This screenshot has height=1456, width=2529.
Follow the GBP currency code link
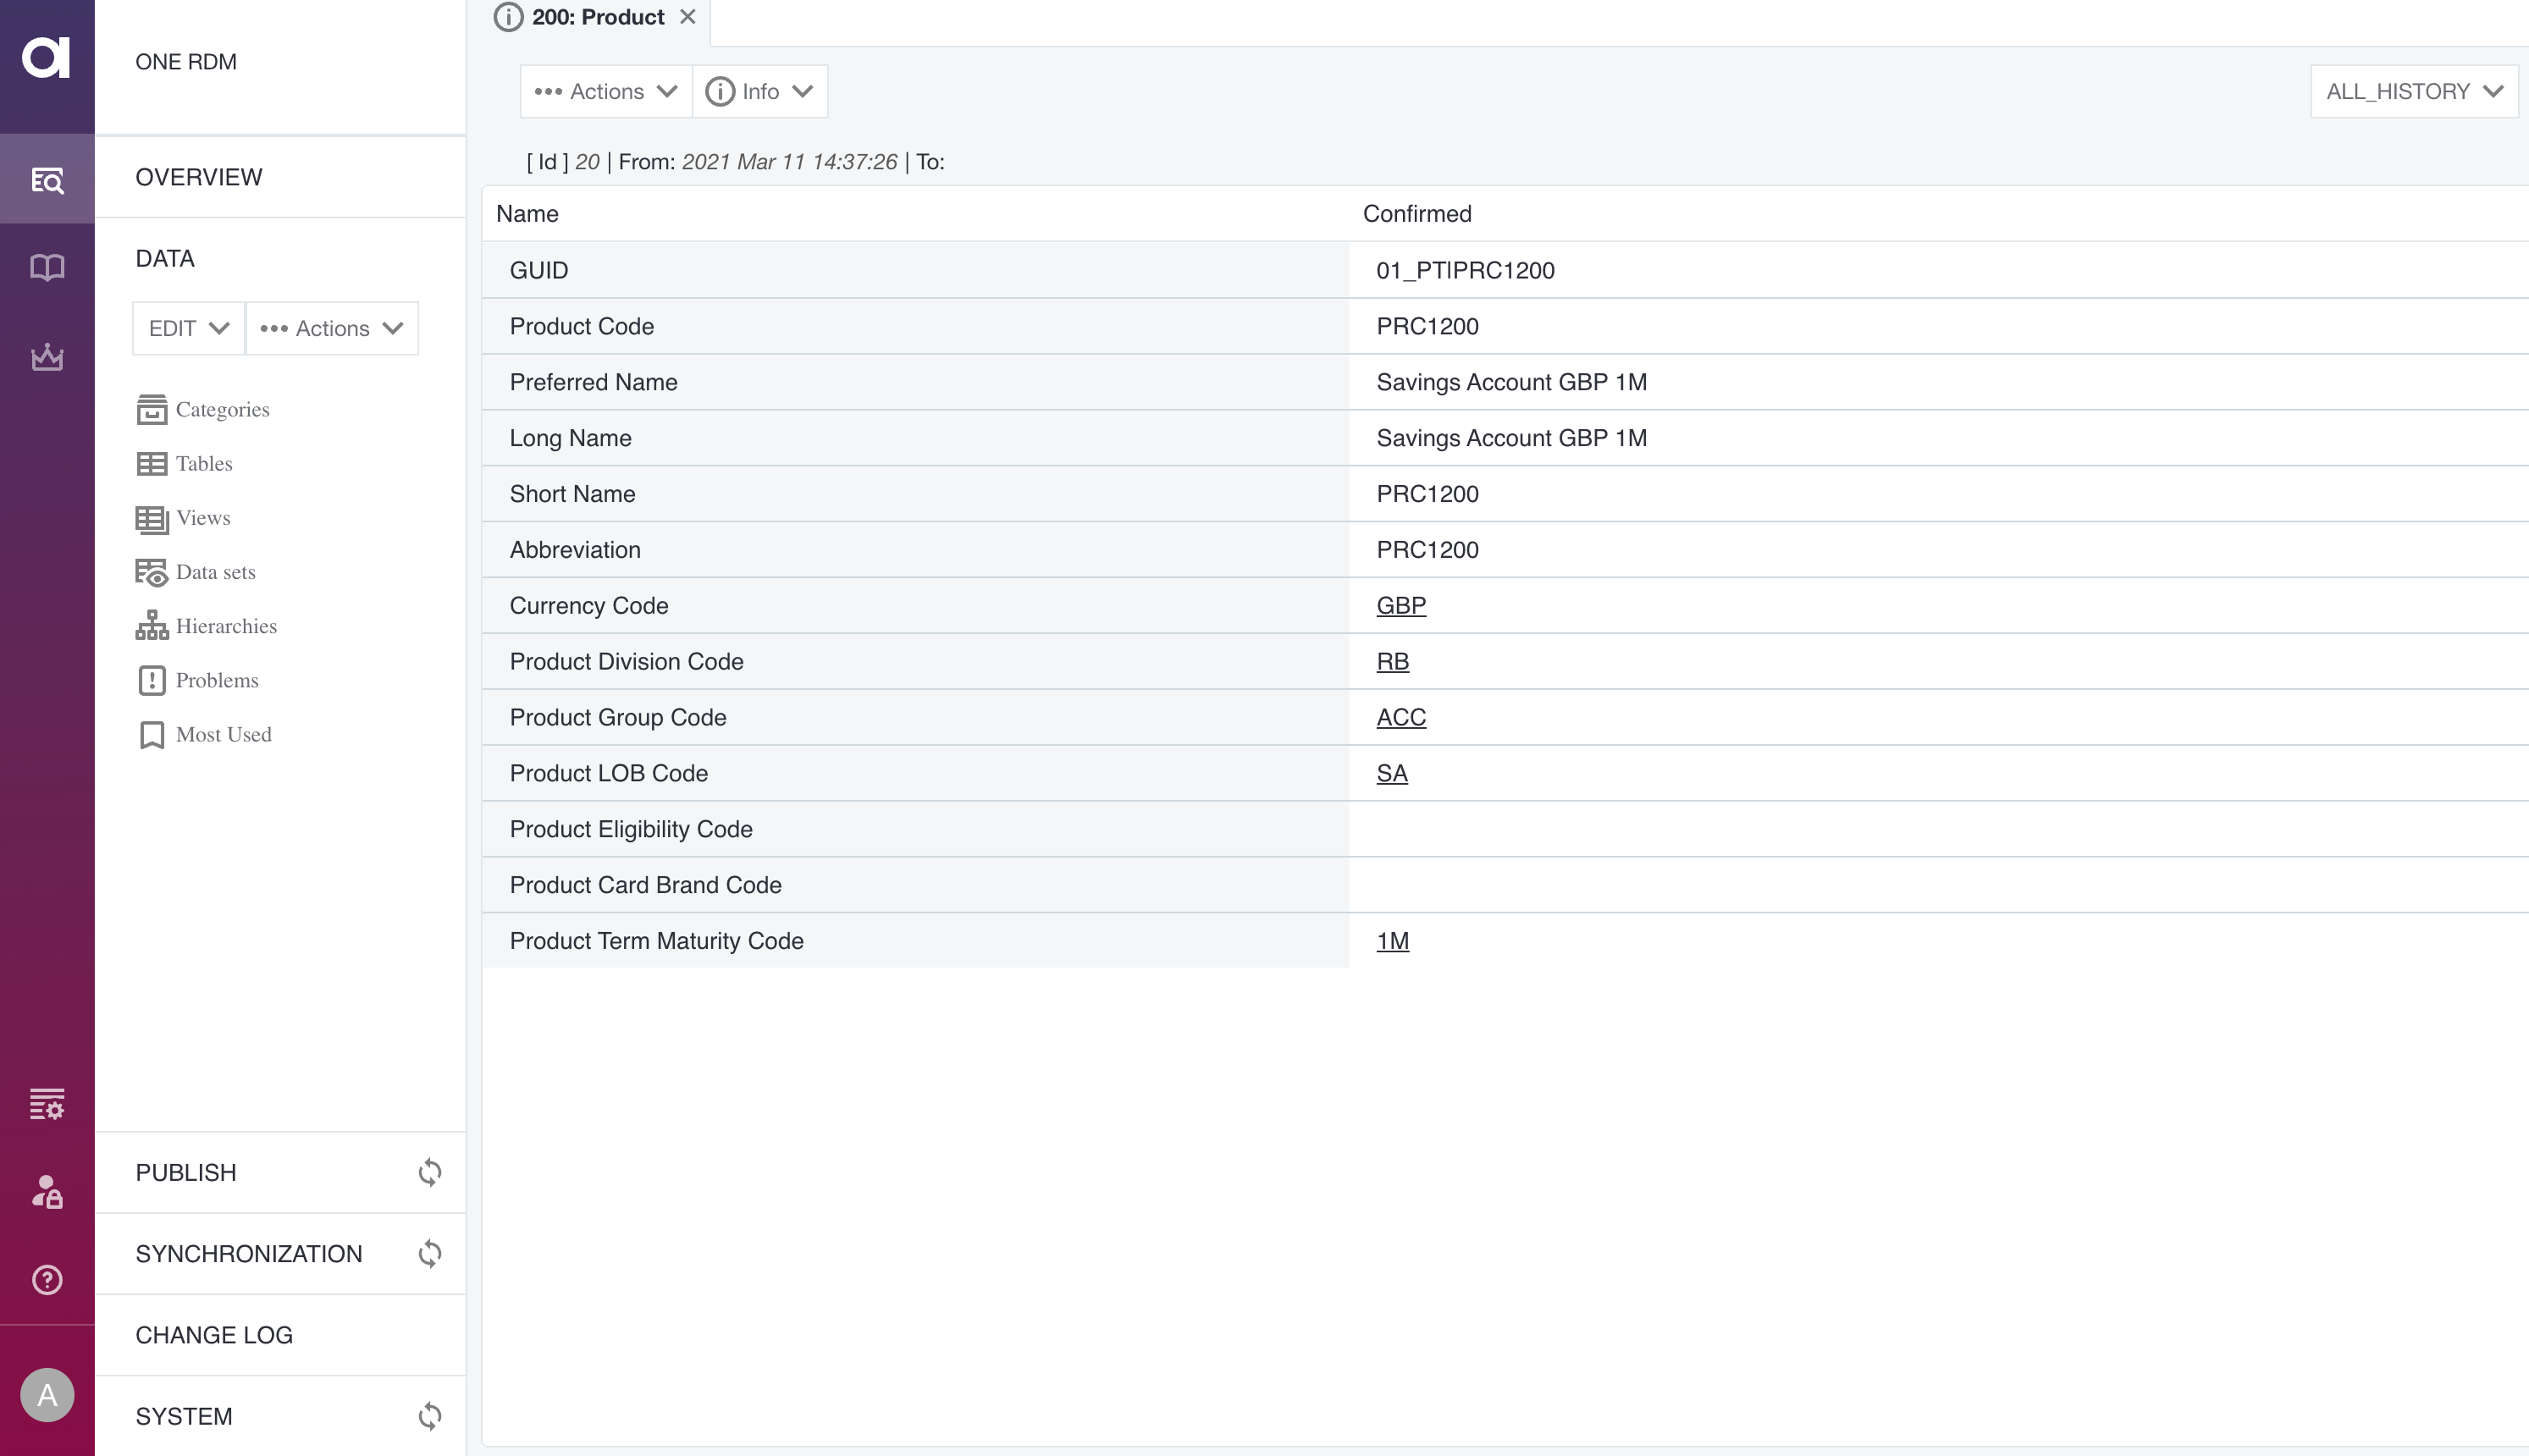[x=1400, y=605]
